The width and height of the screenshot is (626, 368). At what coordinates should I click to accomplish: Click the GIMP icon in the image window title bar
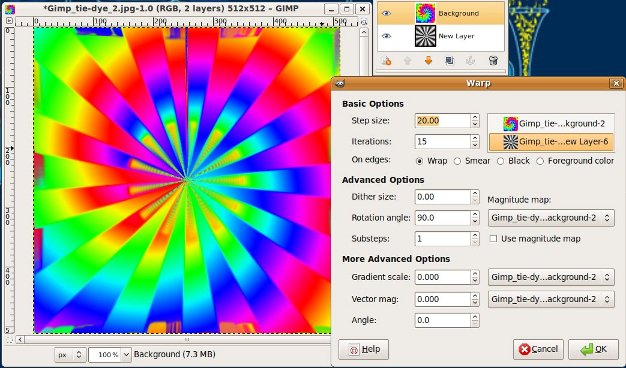(10, 9)
